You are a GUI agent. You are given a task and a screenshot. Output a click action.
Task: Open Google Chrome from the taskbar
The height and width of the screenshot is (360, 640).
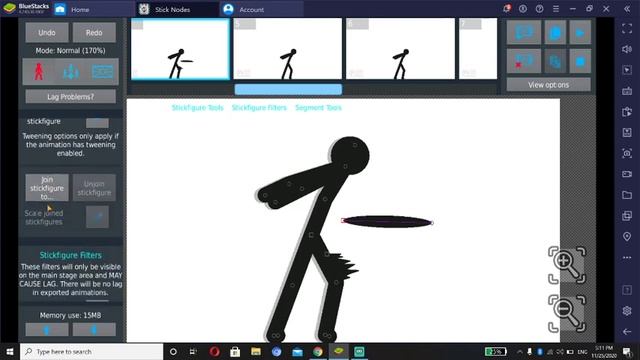318,351
